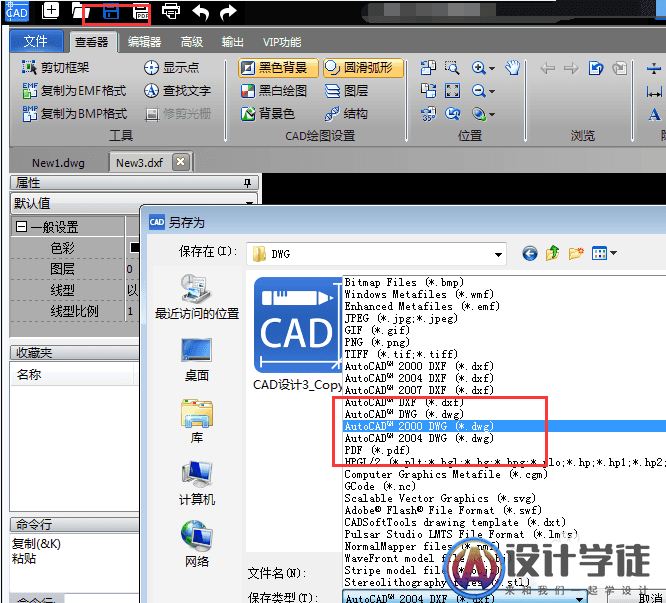Viewport: 666px width, 603px height.
Task: Open the 图层 layers tool
Action: [x=346, y=90]
